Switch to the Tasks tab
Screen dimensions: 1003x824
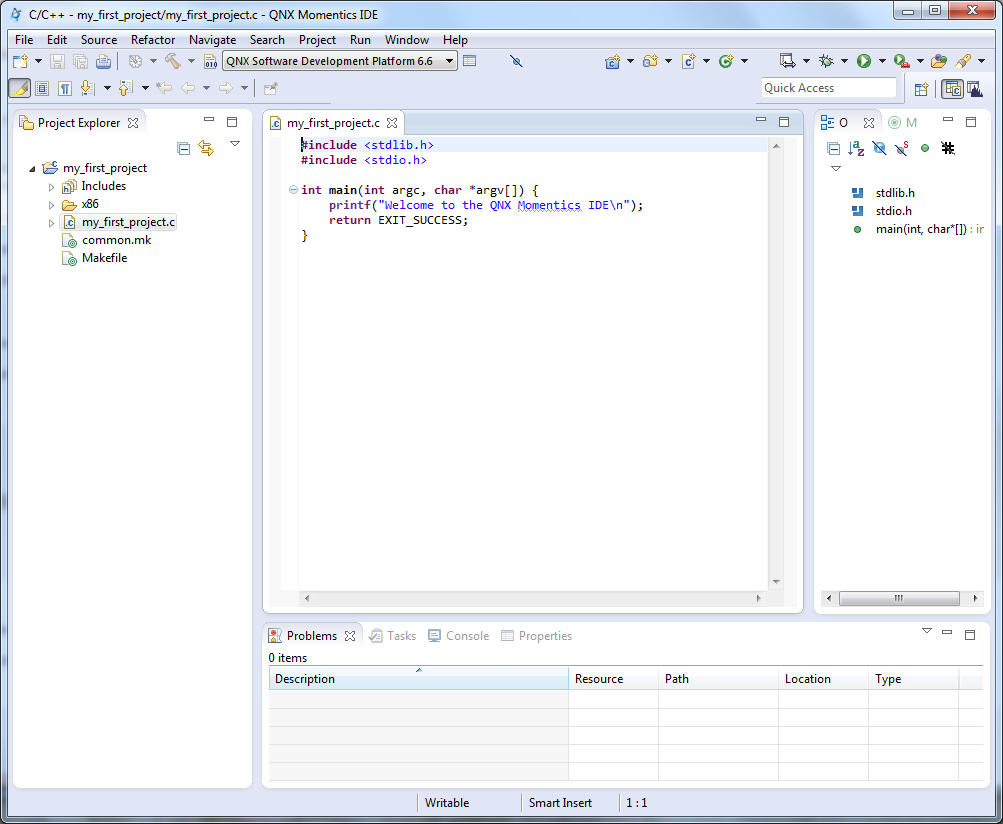pyautogui.click(x=393, y=636)
